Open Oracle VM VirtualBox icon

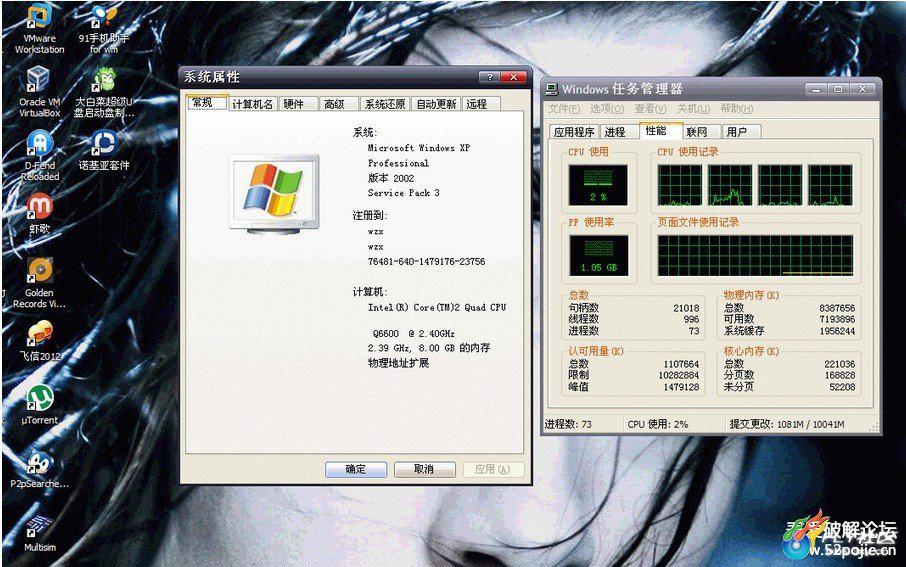pyautogui.click(x=39, y=92)
